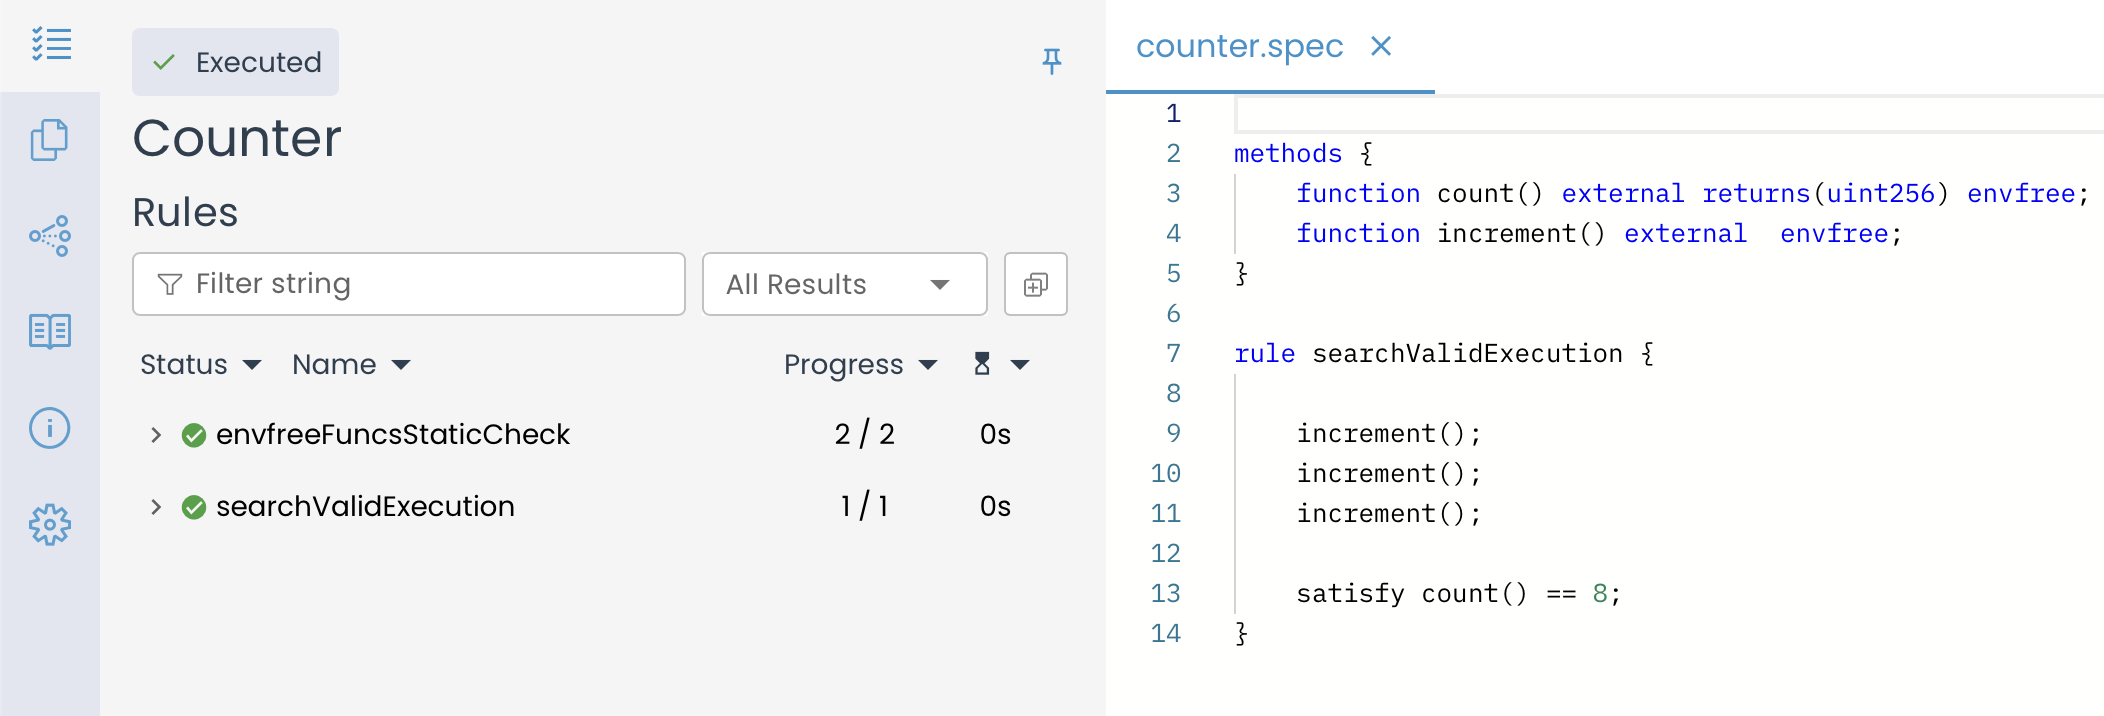Open the files copy icon in sidebar
This screenshot has height=716, width=2104.
(x=50, y=140)
